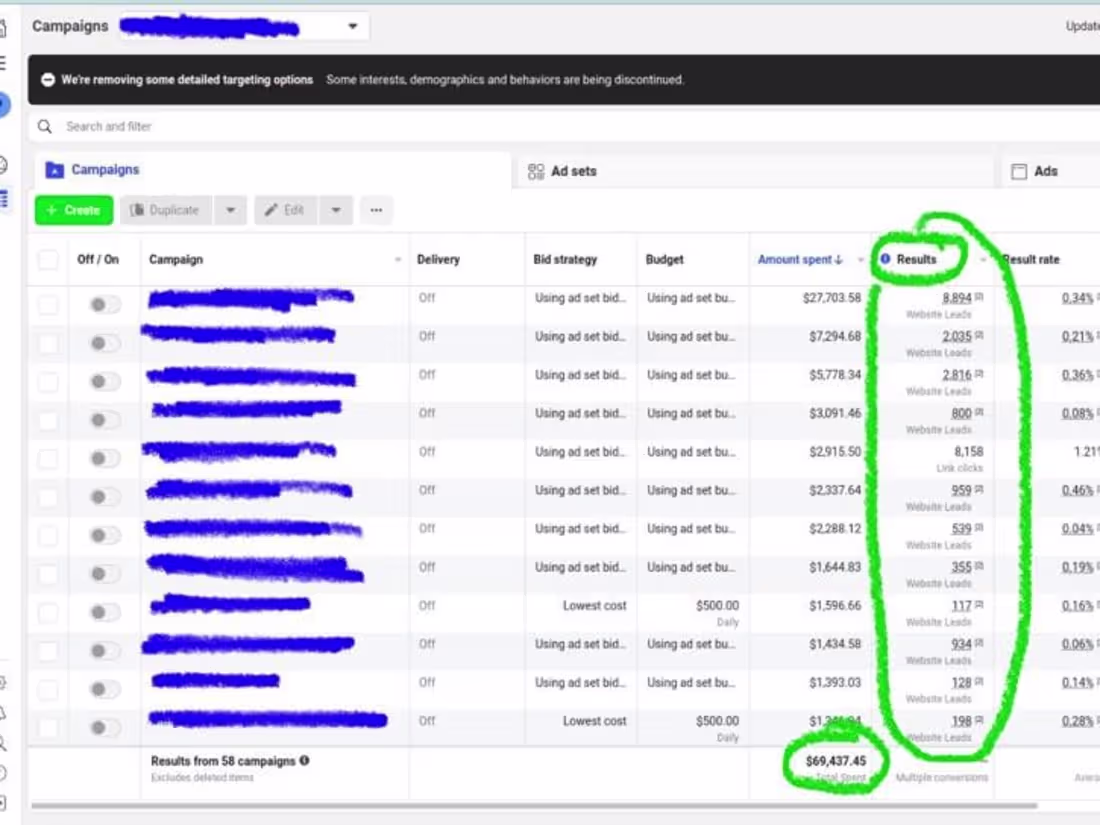Viewport: 1100px width, 825px height.
Task: Expand the dropdown arrow next to Duplicate
Action: [231, 210]
